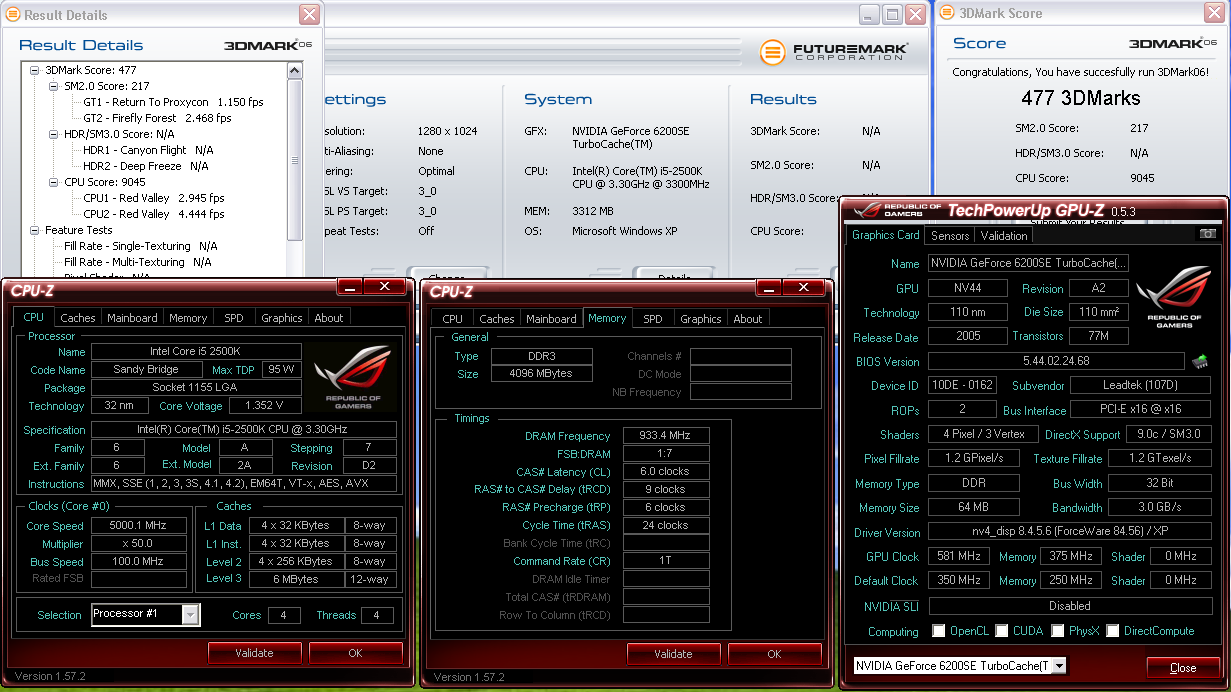Select CPU1 - Red Valley row
The width and height of the screenshot is (1231, 692).
click(154, 198)
